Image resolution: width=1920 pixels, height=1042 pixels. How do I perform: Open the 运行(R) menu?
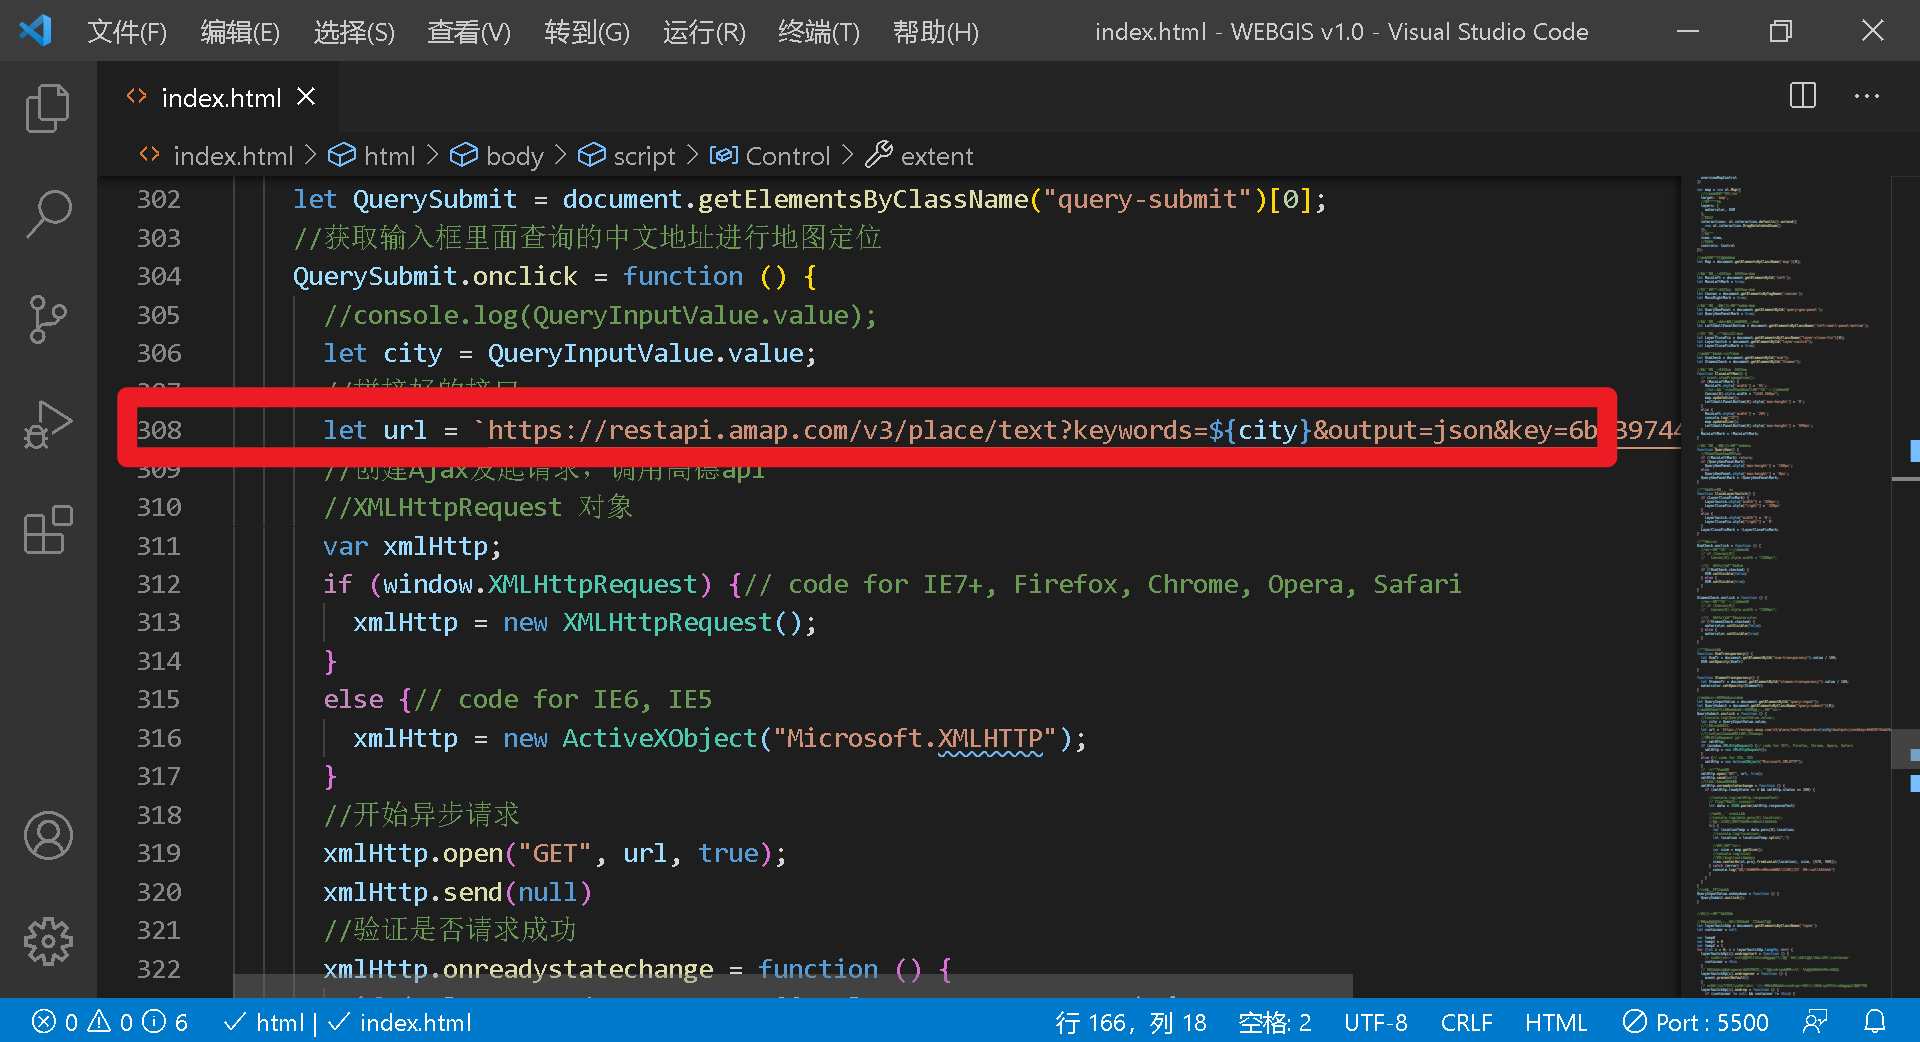704,32
